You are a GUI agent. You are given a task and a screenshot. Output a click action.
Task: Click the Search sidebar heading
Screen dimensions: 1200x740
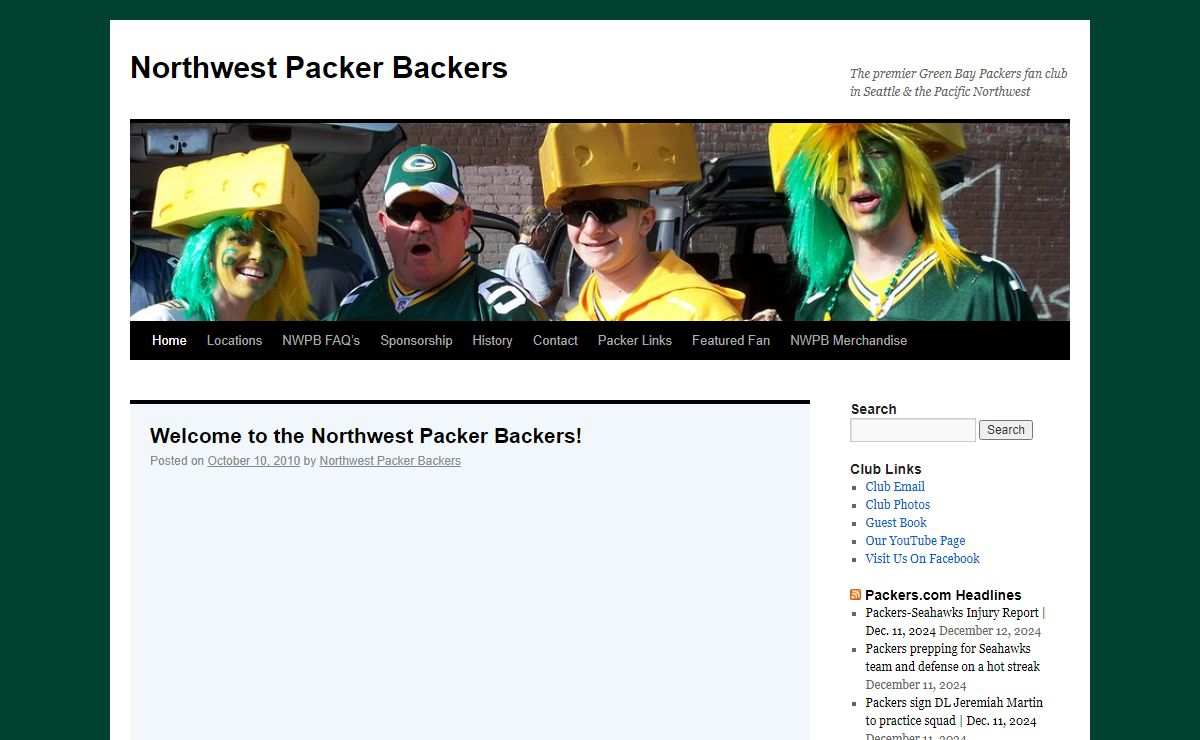tap(874, 409)
